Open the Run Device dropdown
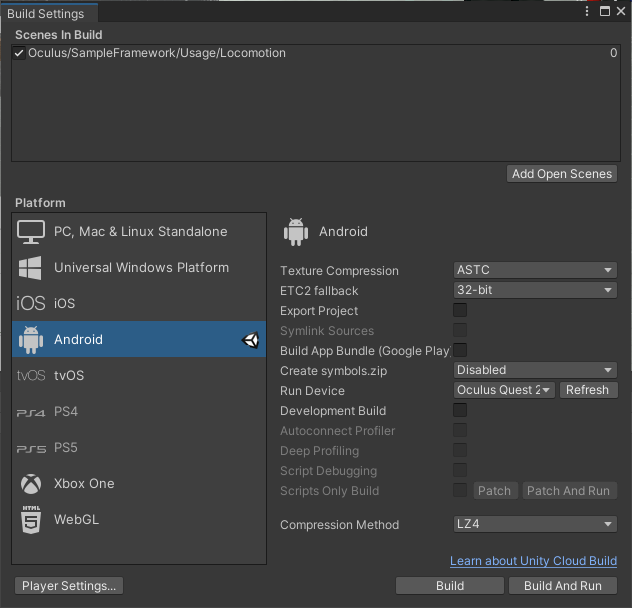632x608 pixels. (504, 391)
